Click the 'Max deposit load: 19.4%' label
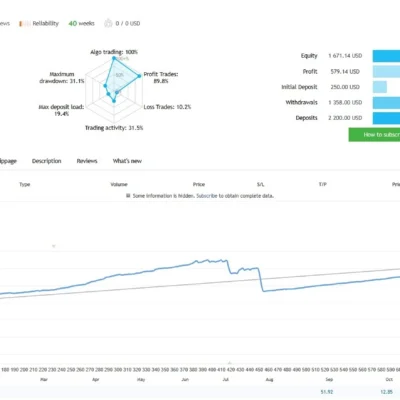 [61, 110]
